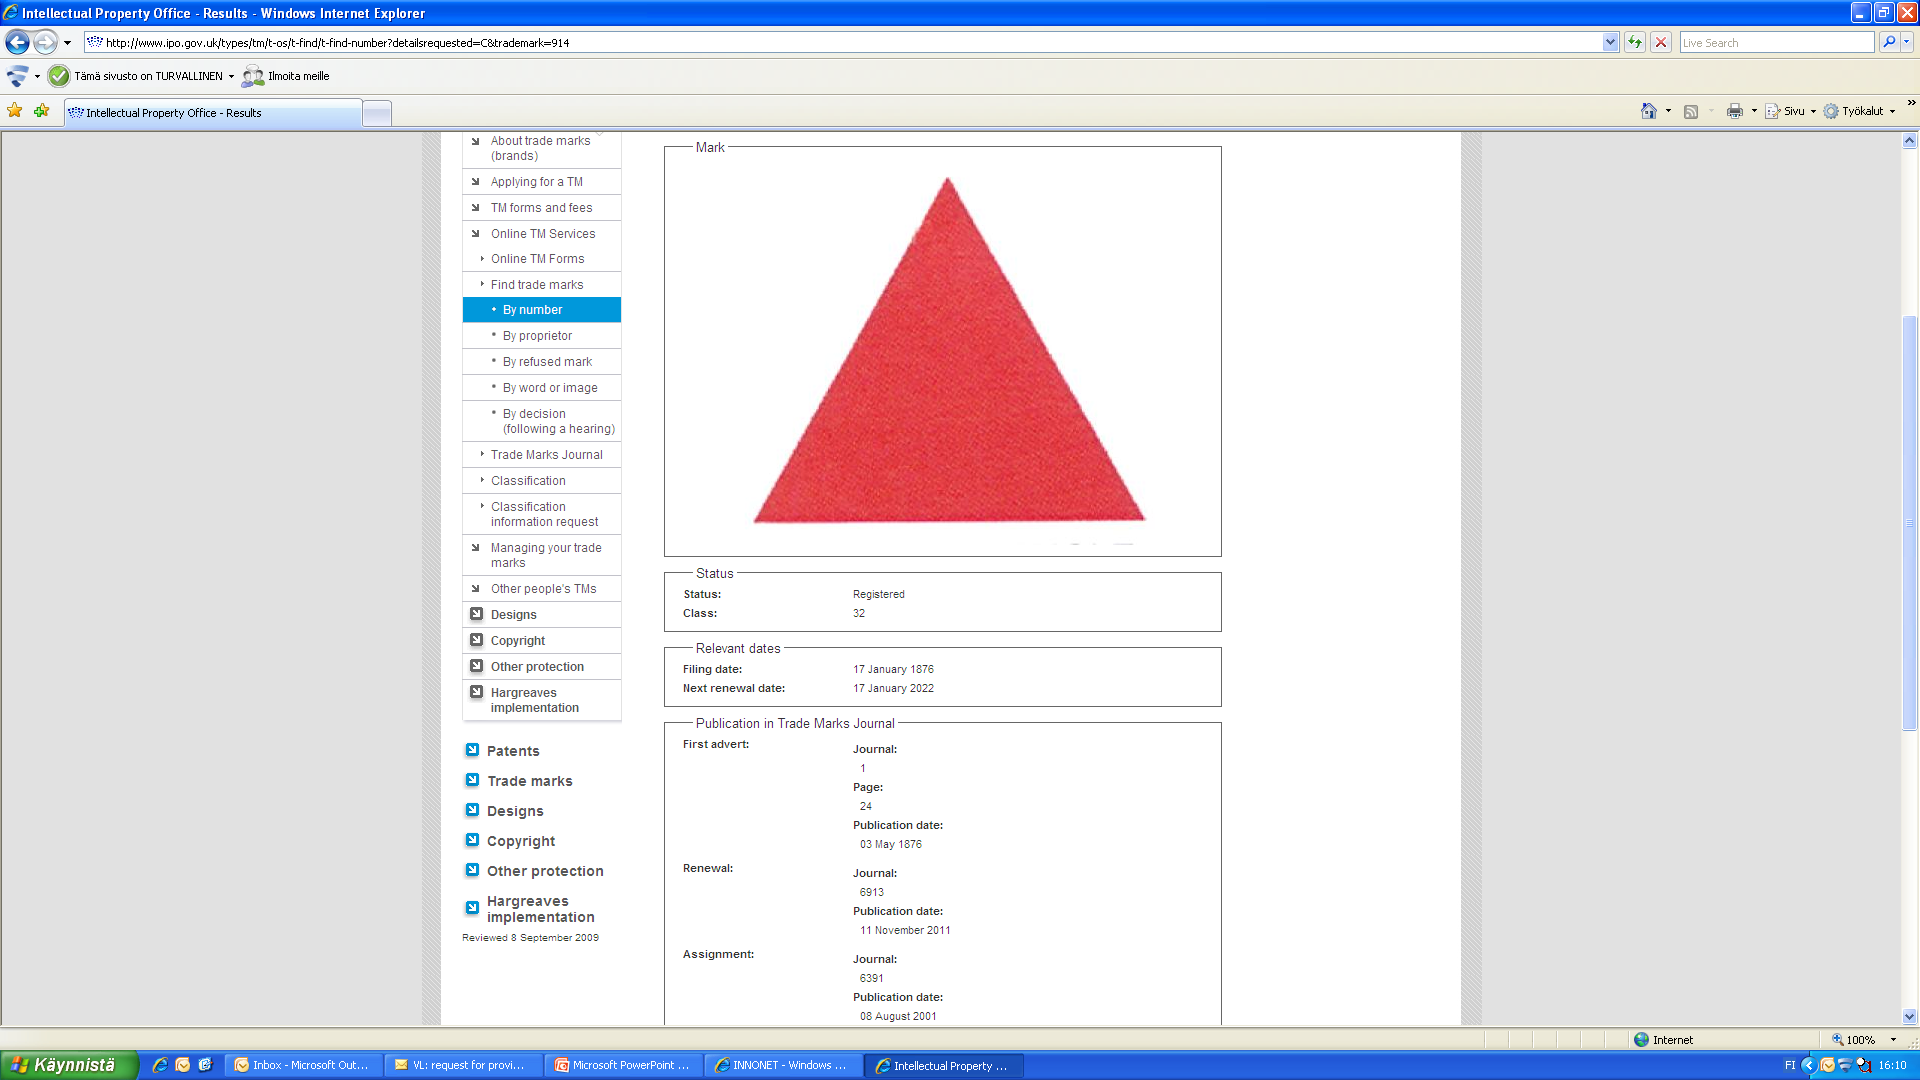Image resolution: width=1920 pixels, height=1080 pixels.
Task: Select the highlighted 'By number' item
Action: click(x=542, y=310)
